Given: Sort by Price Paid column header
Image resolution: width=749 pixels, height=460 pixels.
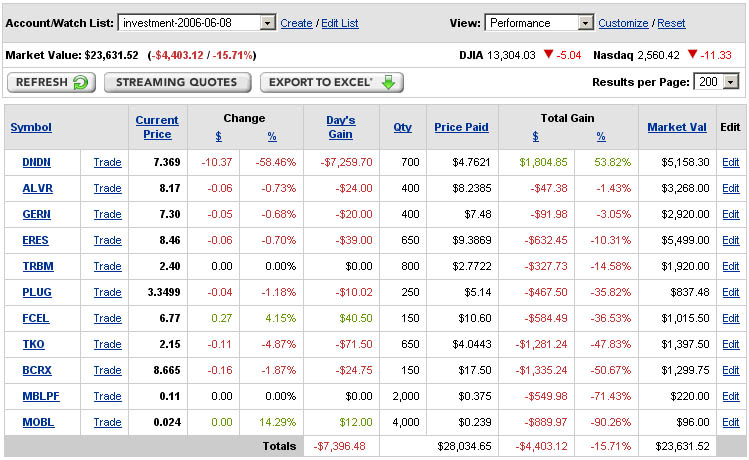Looking at the screenshot, I should 461,127.
